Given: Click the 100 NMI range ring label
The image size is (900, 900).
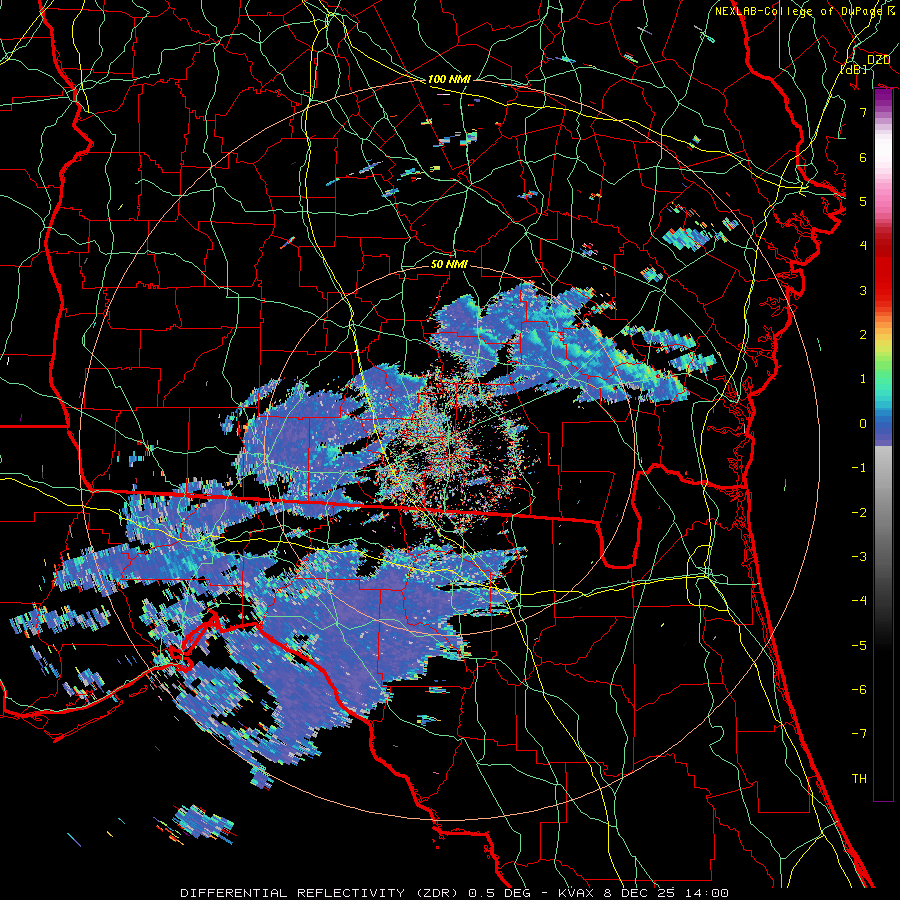Looking at the screenshot, I should coord(449,79).
